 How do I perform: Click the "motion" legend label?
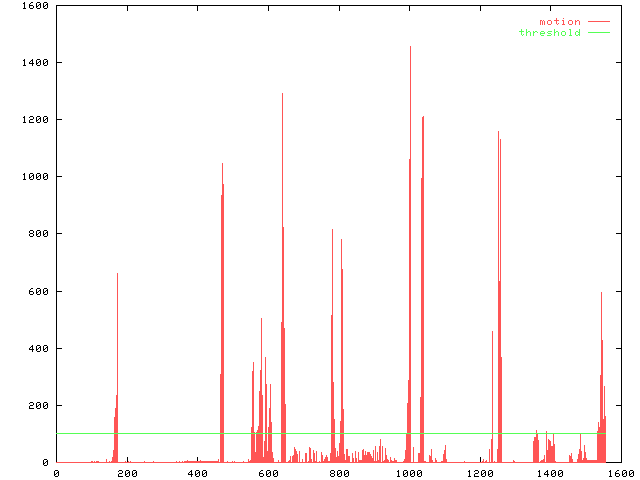pos(559,21)
